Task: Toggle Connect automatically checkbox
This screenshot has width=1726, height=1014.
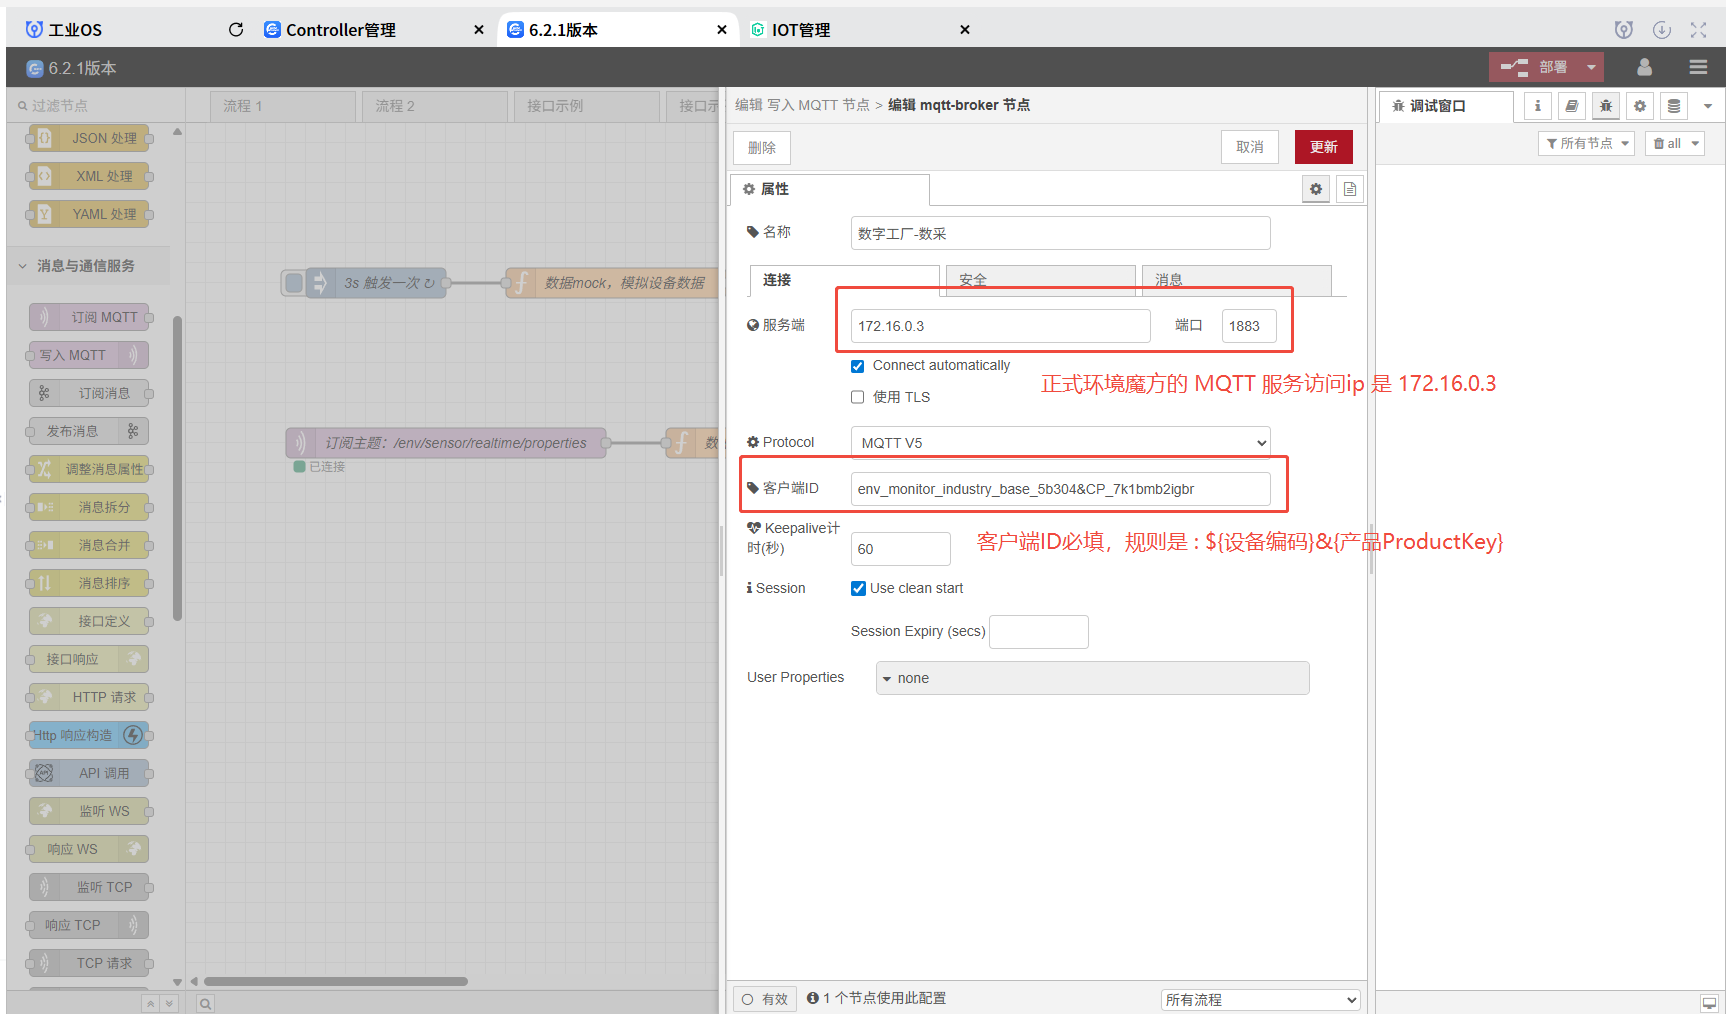Action: (858, 366)
